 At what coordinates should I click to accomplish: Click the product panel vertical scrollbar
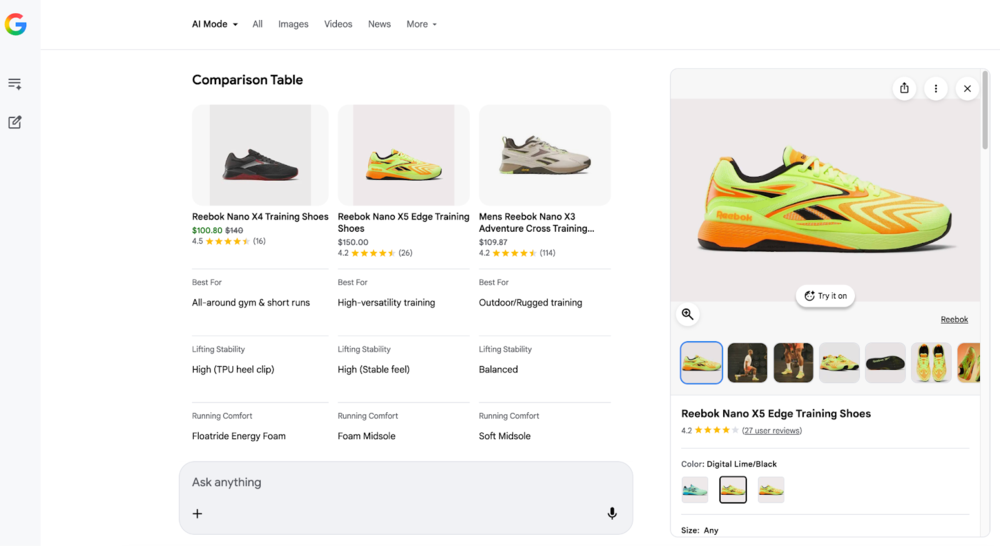click(x=985, y=110)
